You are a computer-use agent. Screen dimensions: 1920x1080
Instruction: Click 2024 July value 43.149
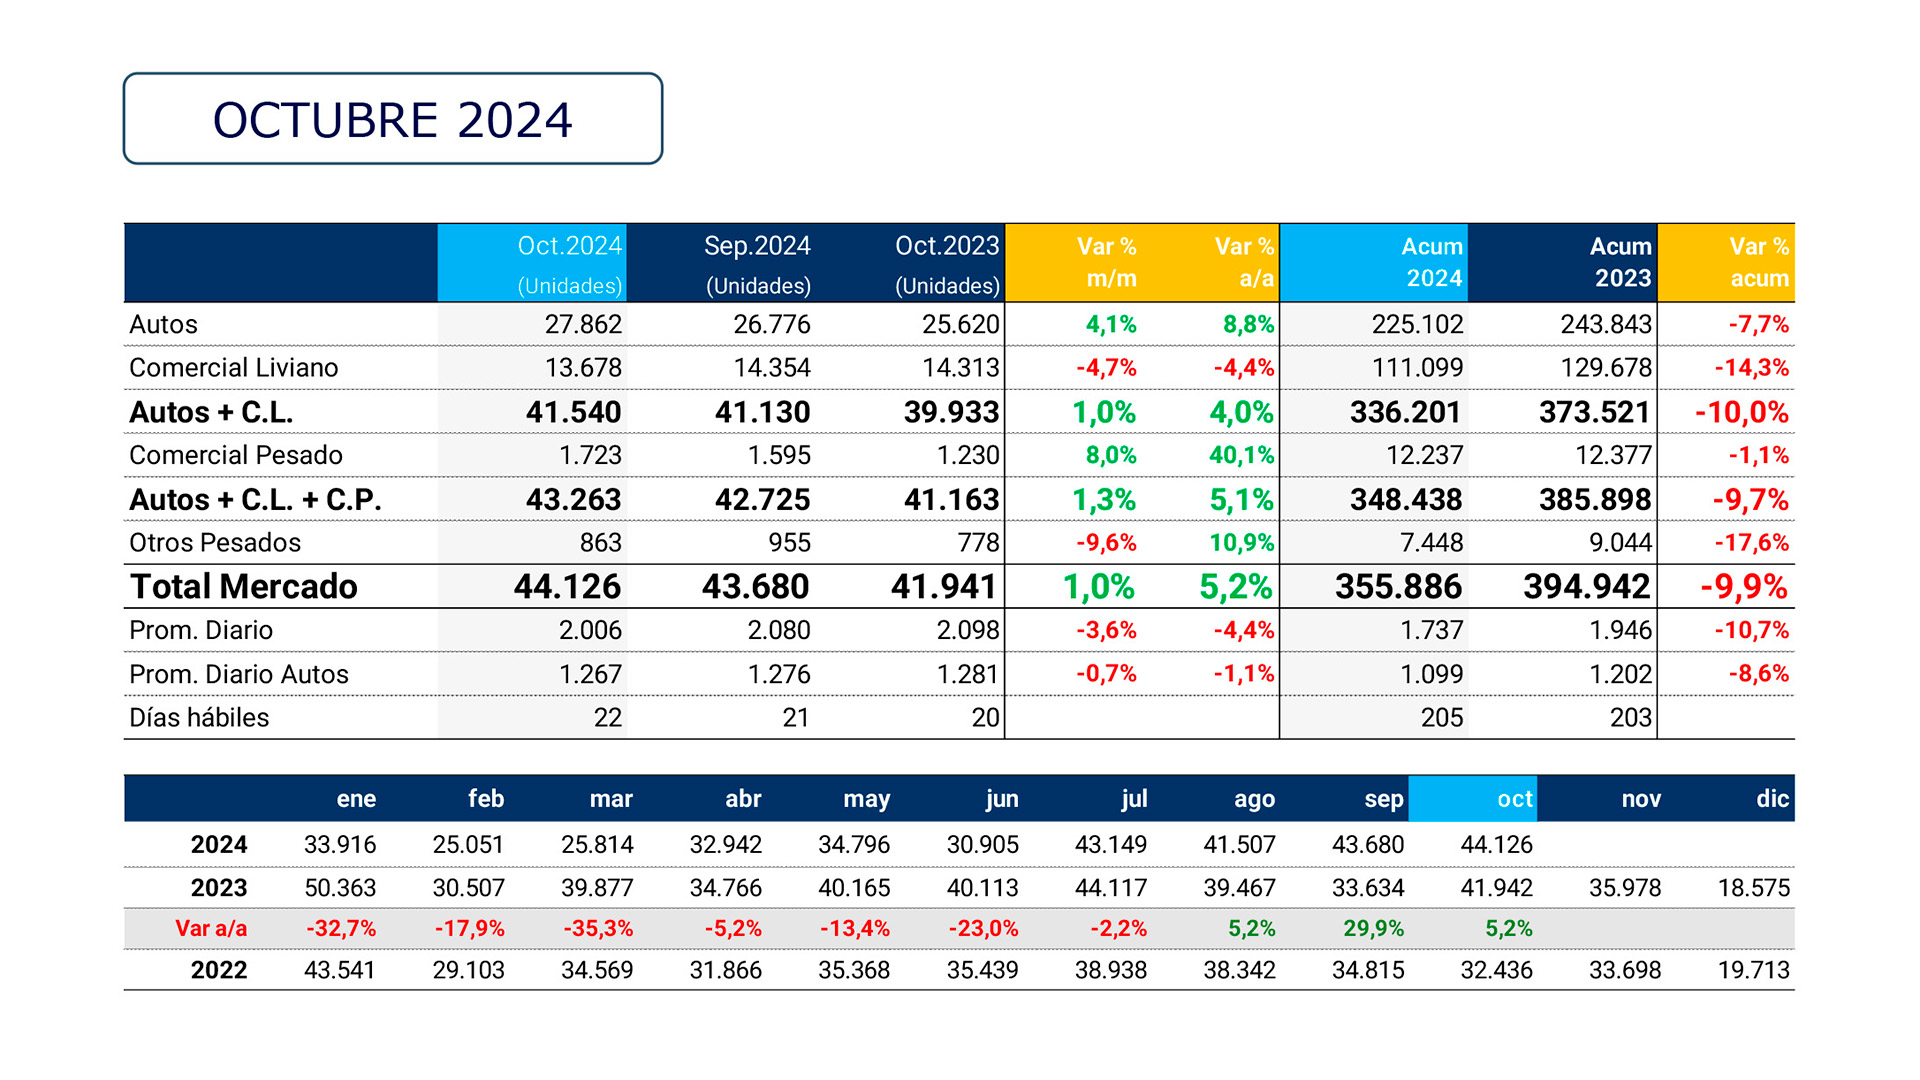(1111, 845)
